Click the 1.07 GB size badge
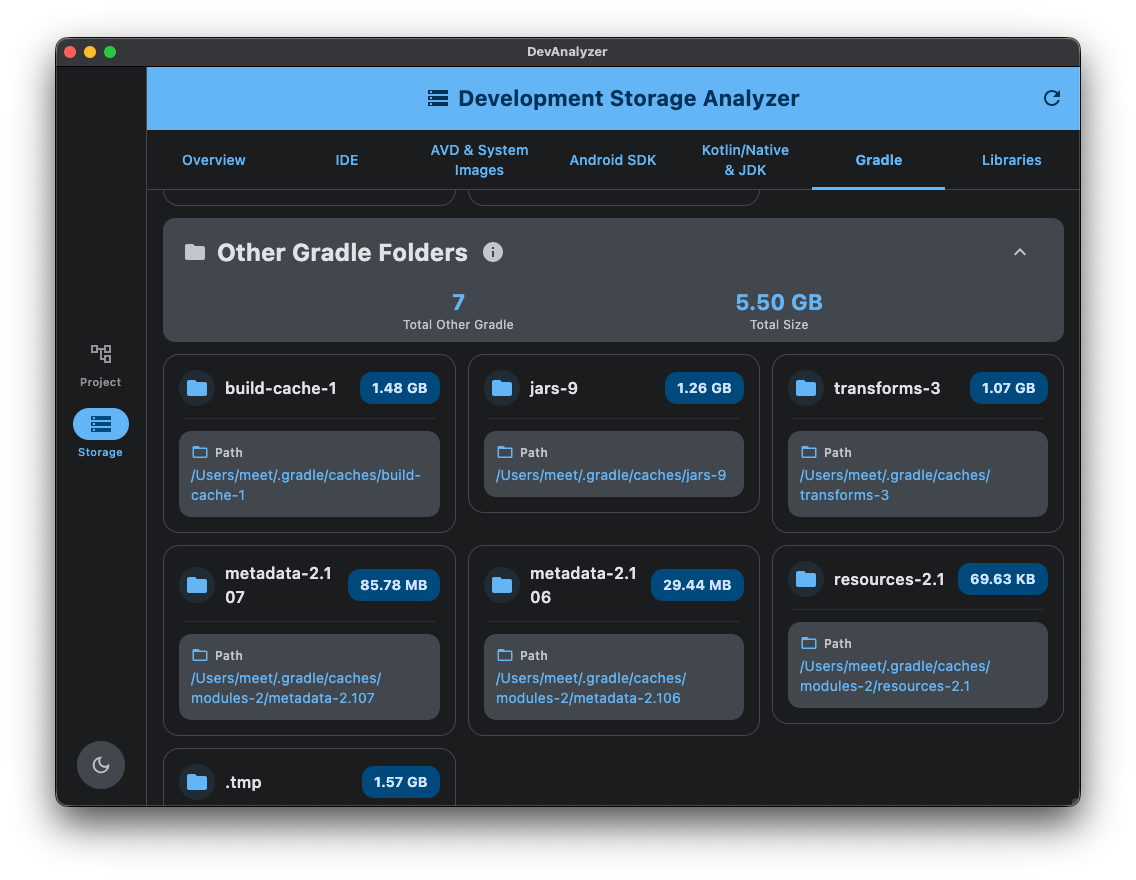 [1008, 388]
